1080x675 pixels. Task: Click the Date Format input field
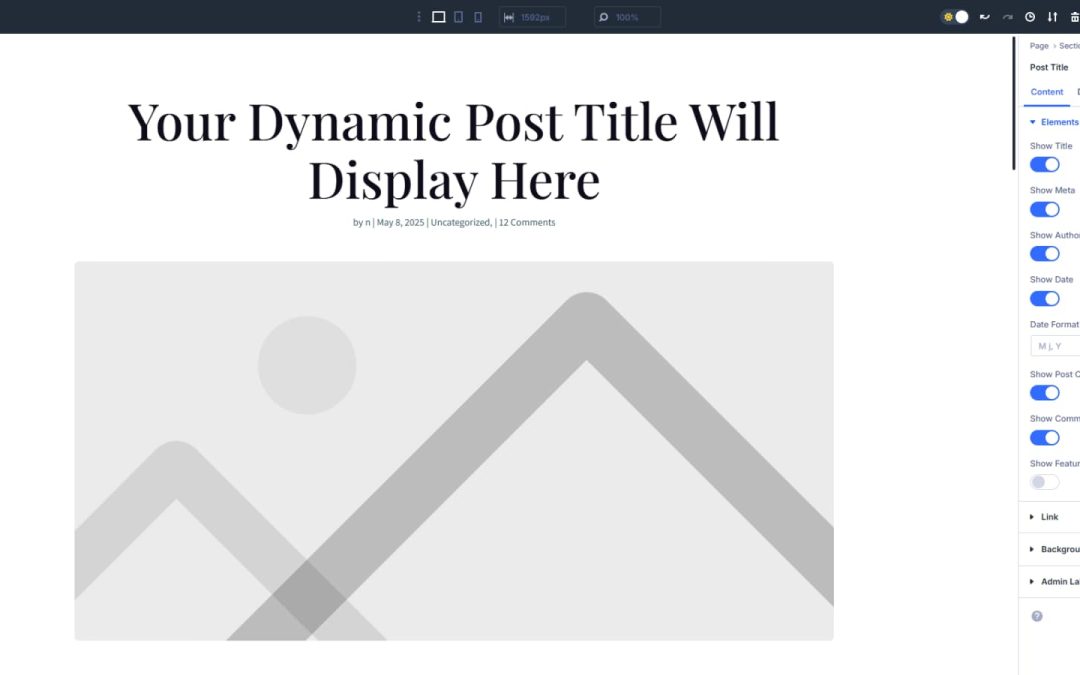(1055, 346)
